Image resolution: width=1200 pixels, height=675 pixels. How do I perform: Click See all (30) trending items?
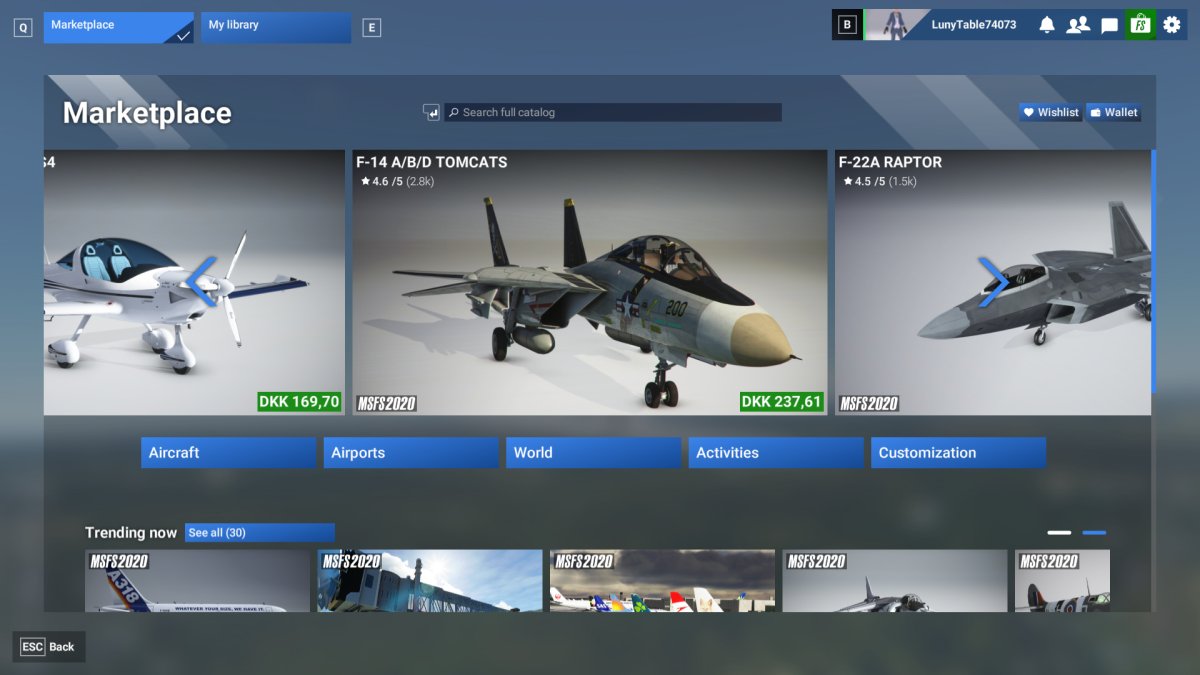[260, 533]
